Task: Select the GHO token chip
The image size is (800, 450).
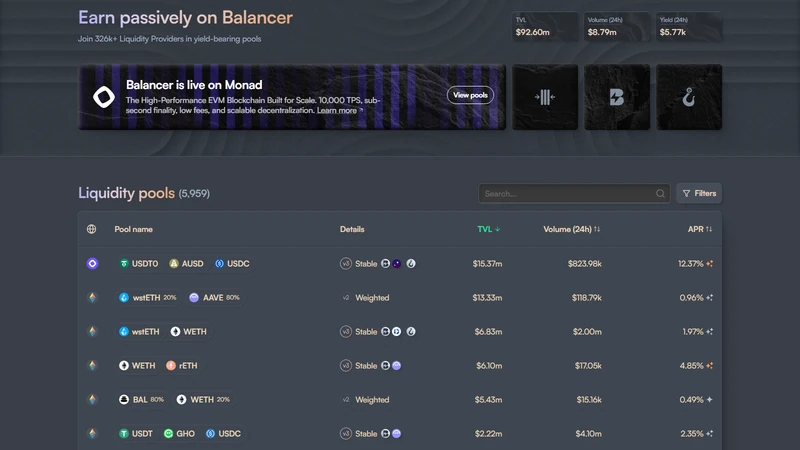Action: 180,434
